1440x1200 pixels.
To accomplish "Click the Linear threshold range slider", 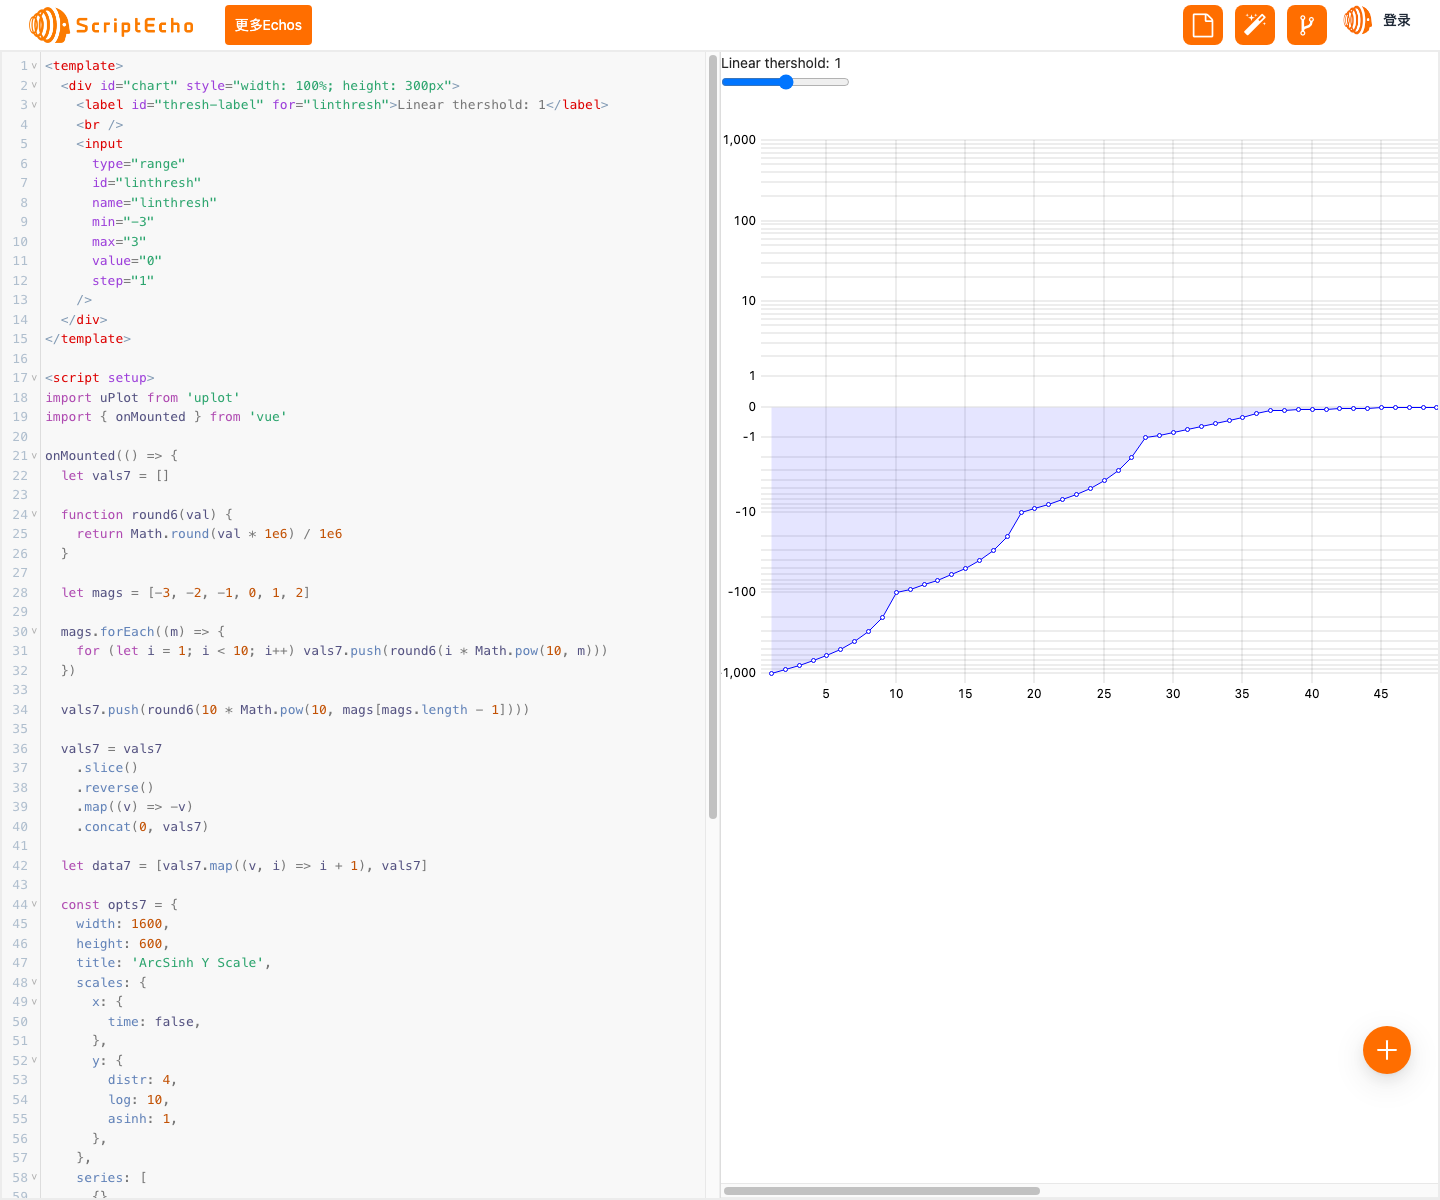I will (x=785, y=82).
